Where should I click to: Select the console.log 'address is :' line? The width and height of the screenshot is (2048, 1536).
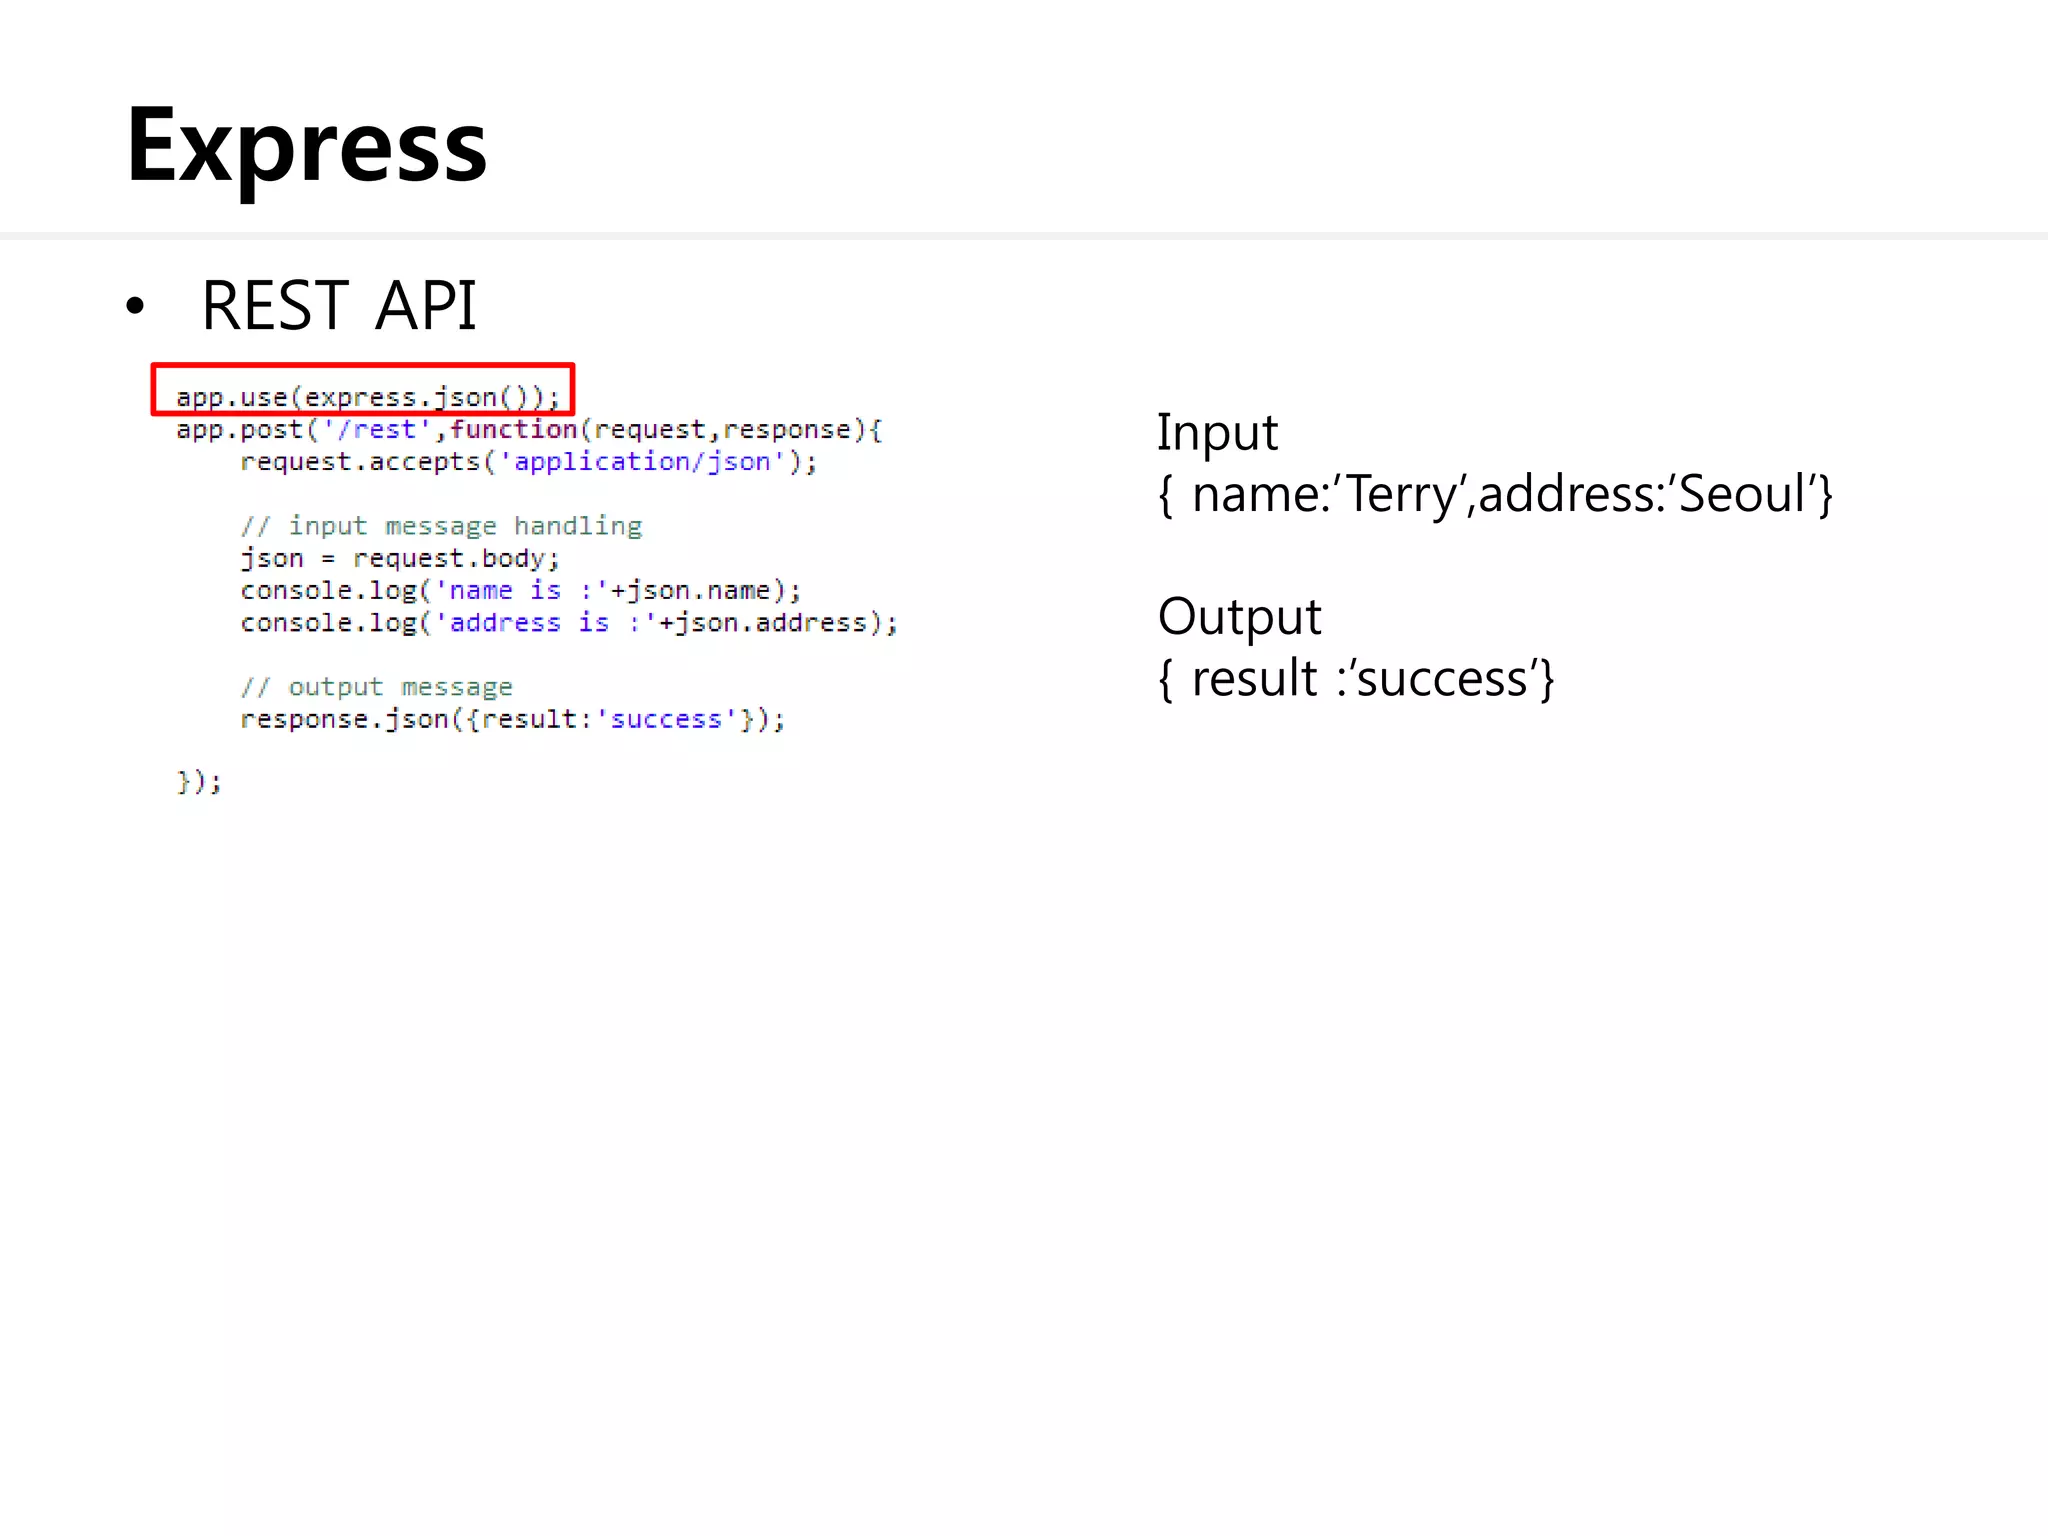[569, 623]
